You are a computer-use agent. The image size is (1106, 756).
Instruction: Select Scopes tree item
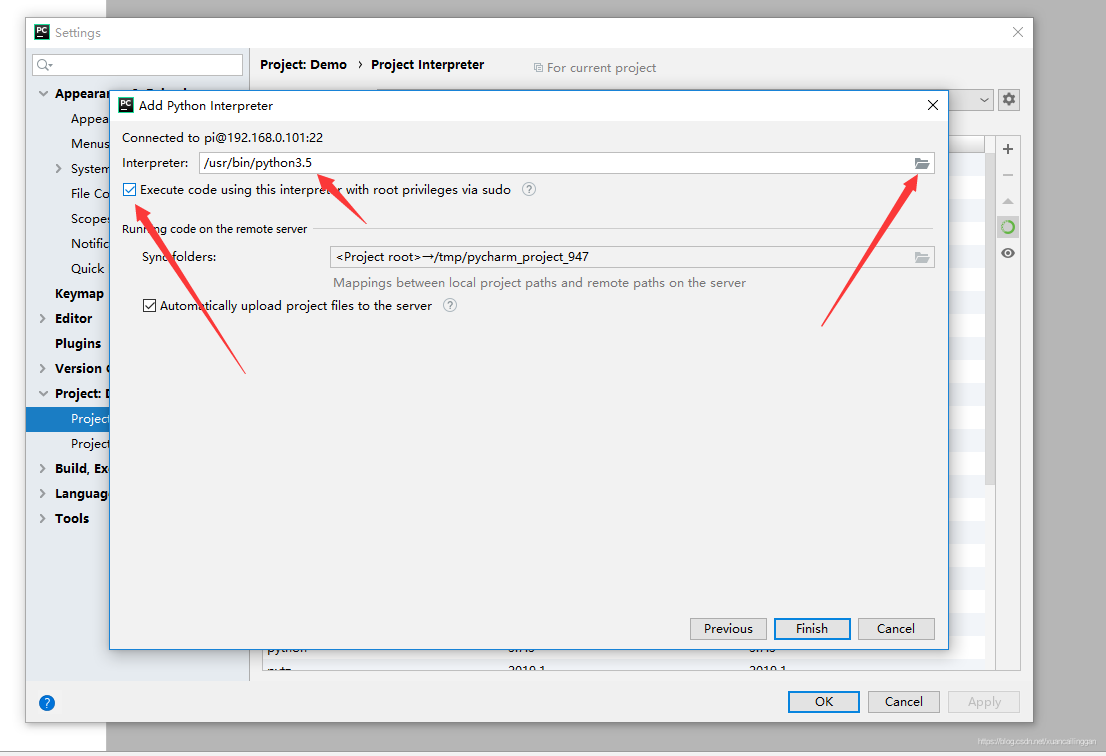point(90,219)
